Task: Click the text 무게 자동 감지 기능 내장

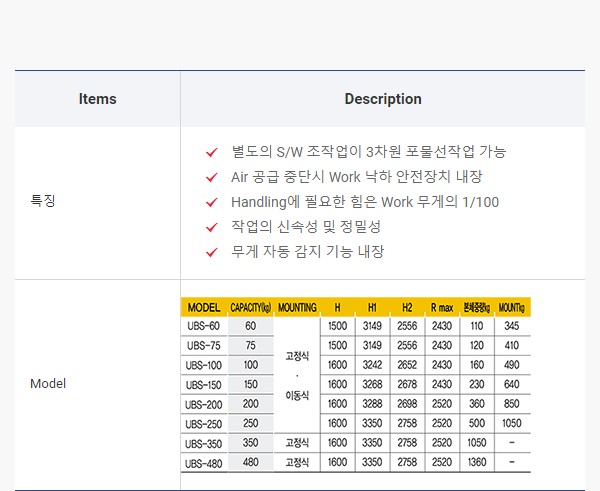Action: [307, 252]
